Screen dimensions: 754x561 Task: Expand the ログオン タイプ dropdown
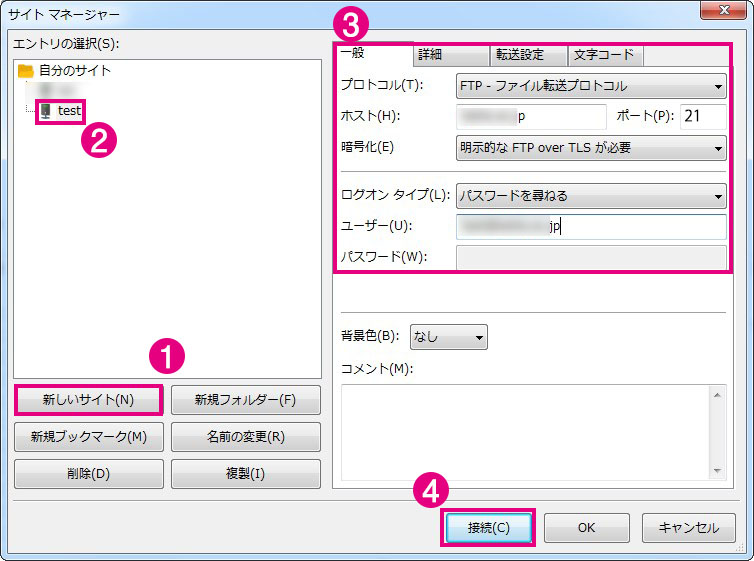pyautogui.click(x=591, y=196)
